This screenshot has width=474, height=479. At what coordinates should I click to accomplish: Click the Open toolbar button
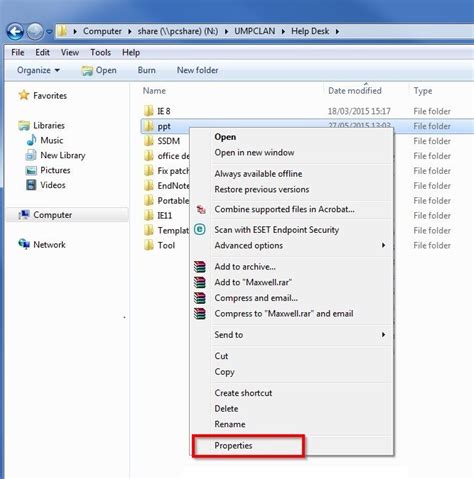coord(99,70)
